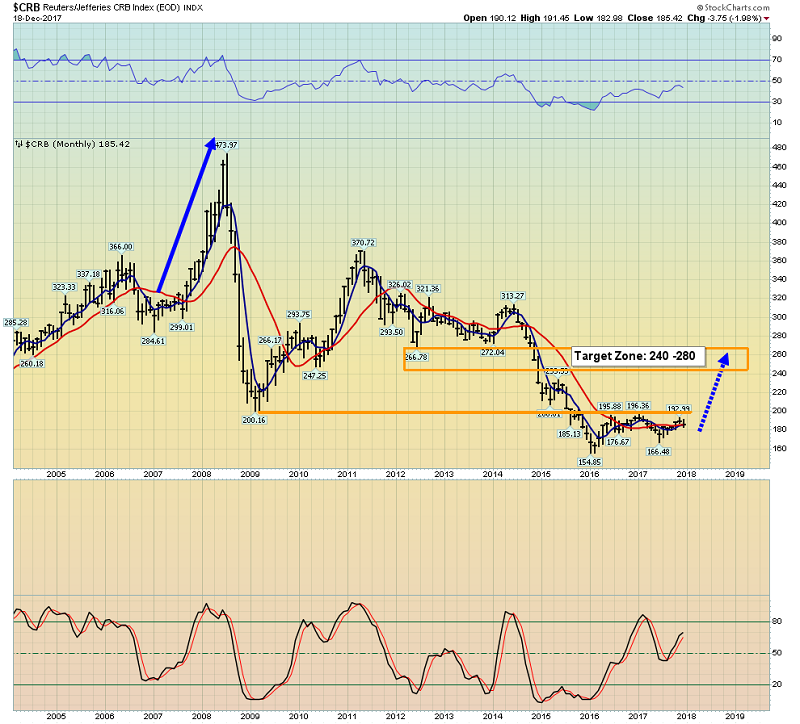Click year 2019 under the main price chart

[735, 474]
